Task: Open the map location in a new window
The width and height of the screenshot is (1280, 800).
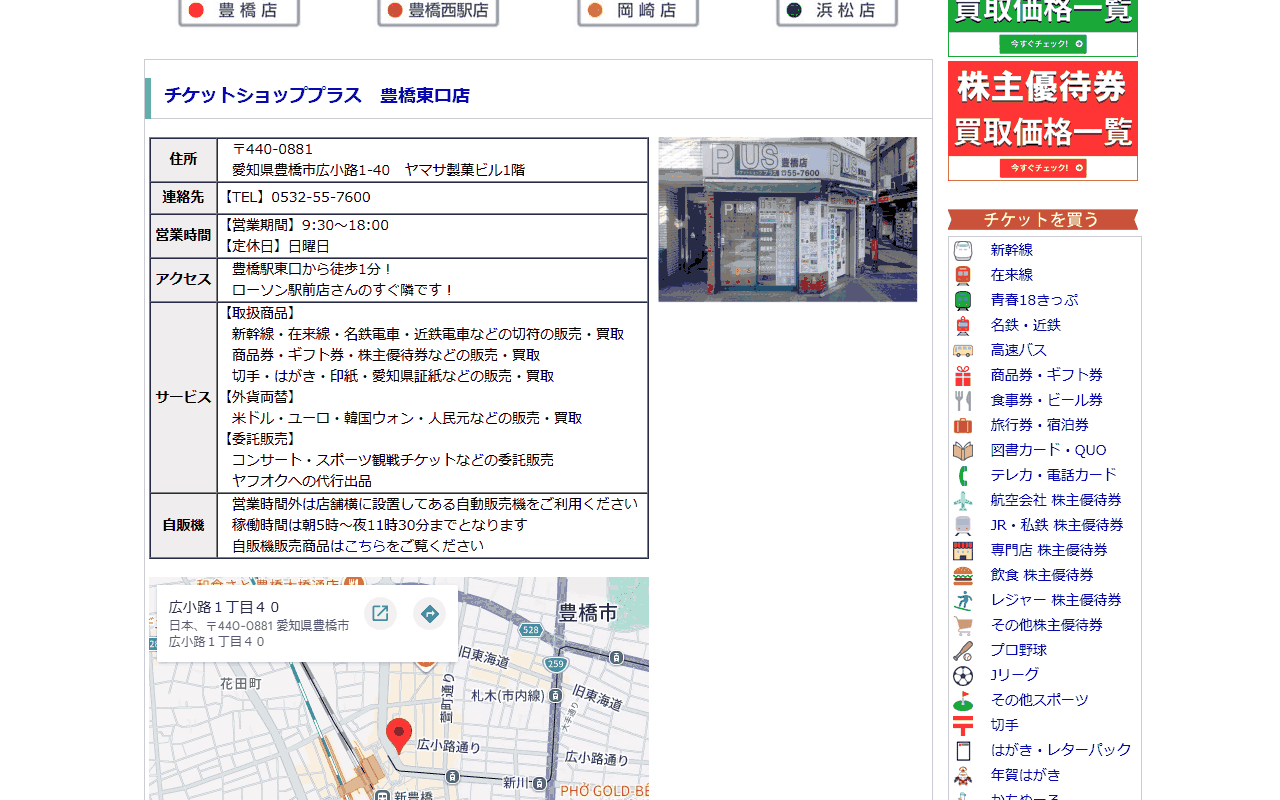Action: (380, 613)
